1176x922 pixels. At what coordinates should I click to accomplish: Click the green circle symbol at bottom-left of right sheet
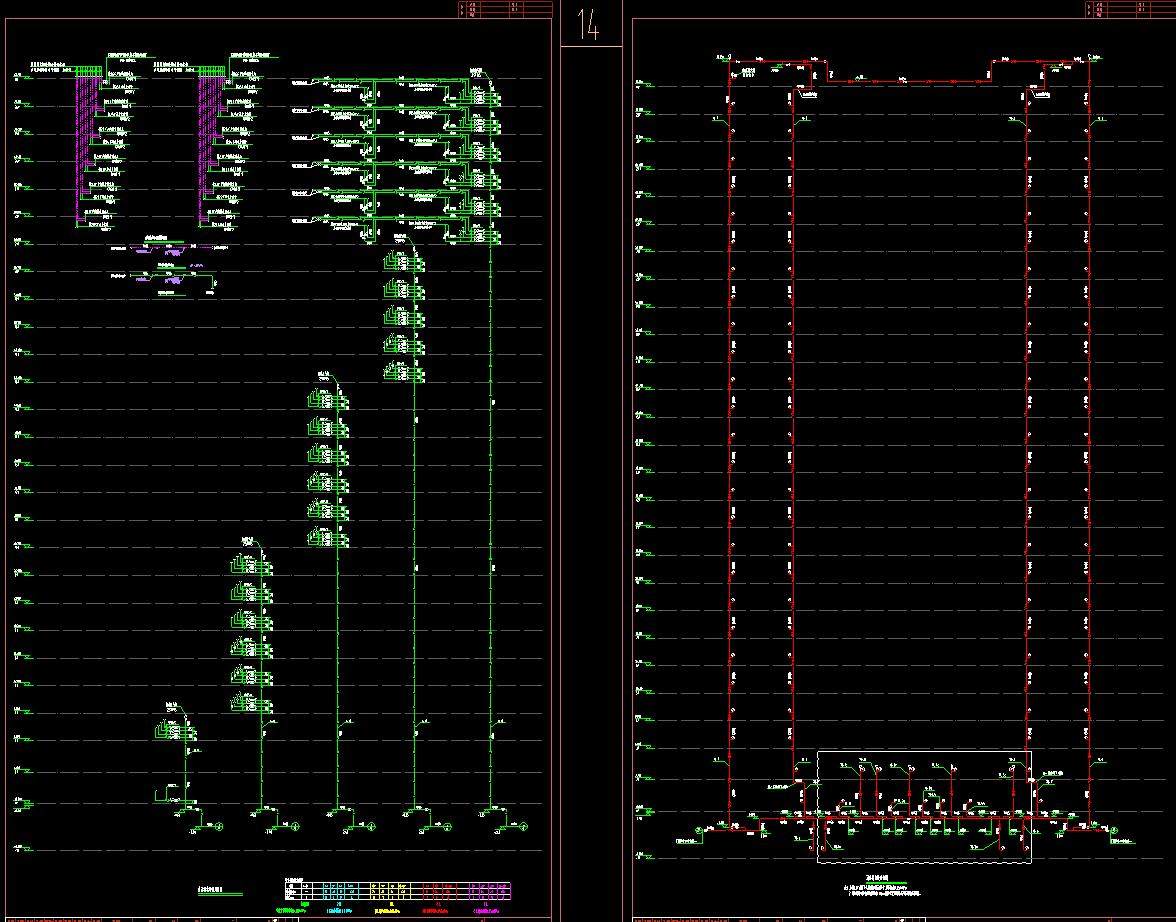point(698,829)
